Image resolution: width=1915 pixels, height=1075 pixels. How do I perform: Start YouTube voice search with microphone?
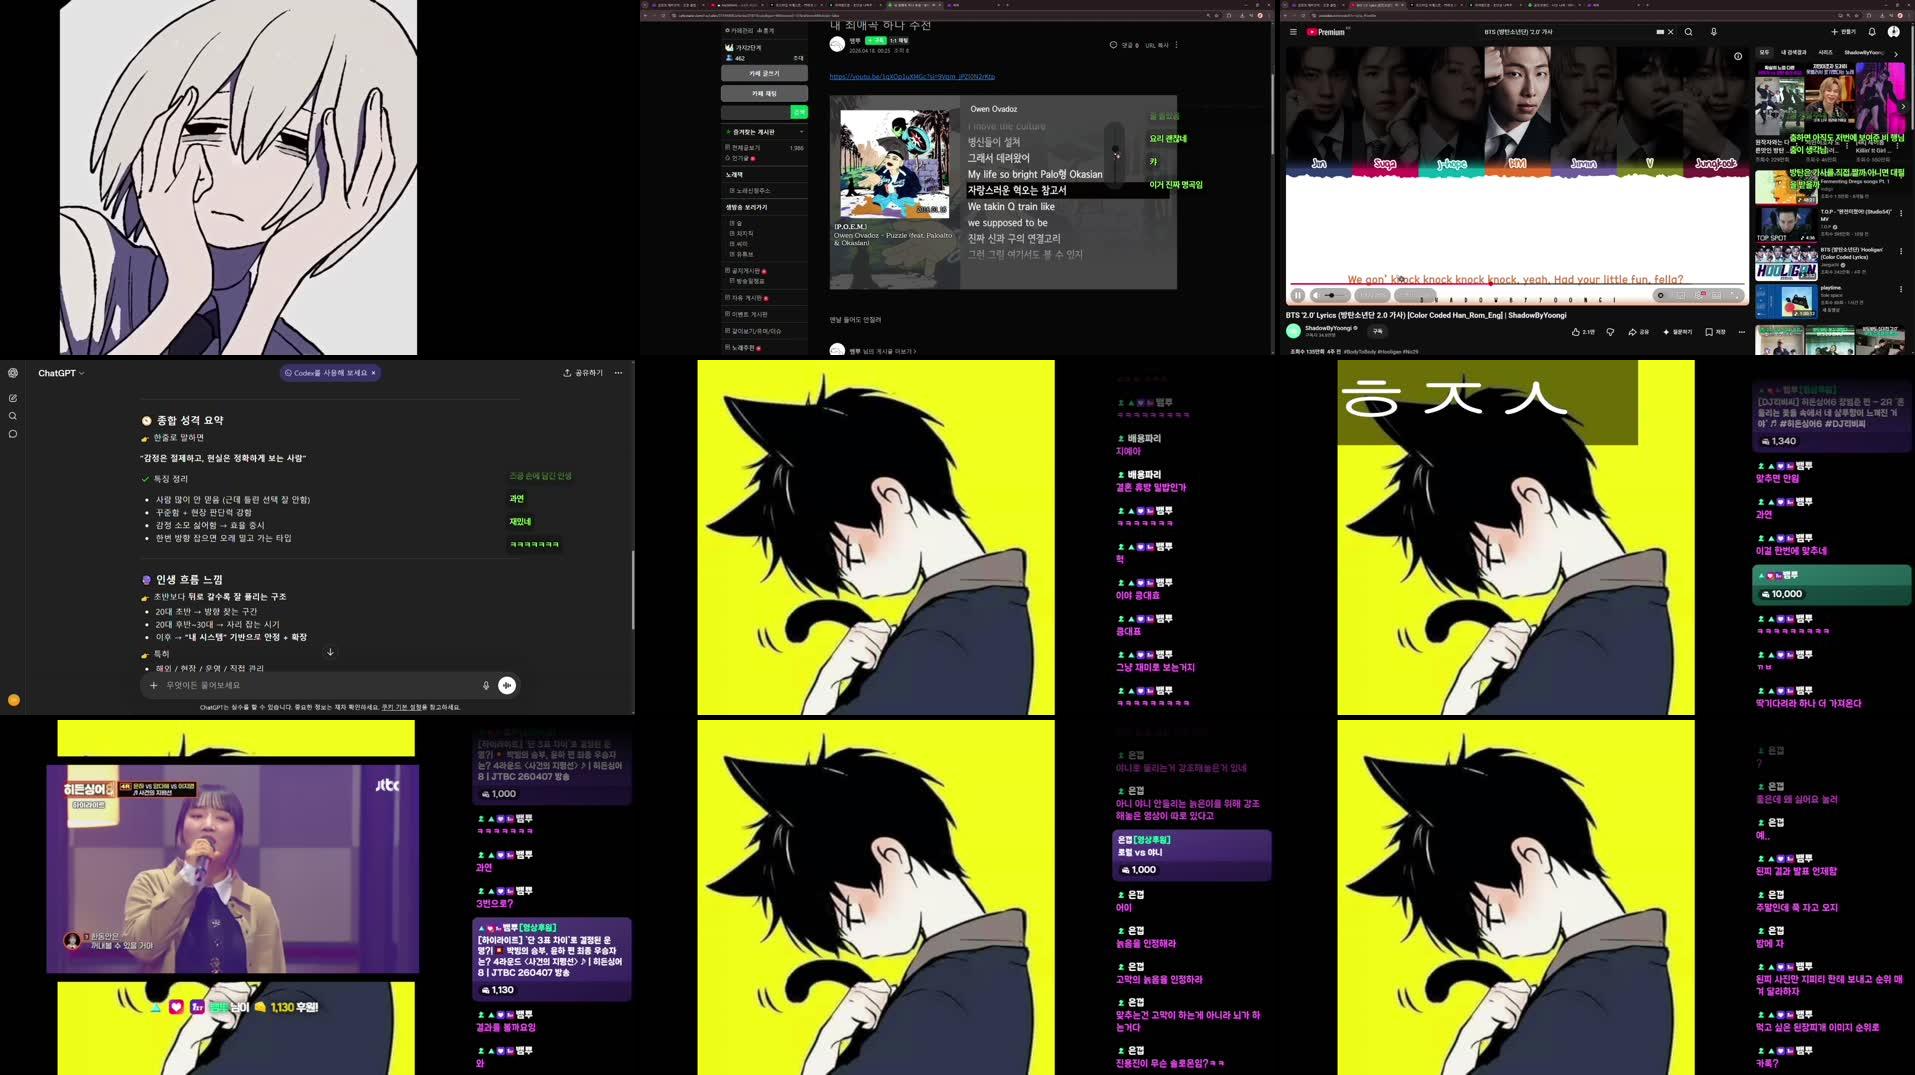(1713, 32)
